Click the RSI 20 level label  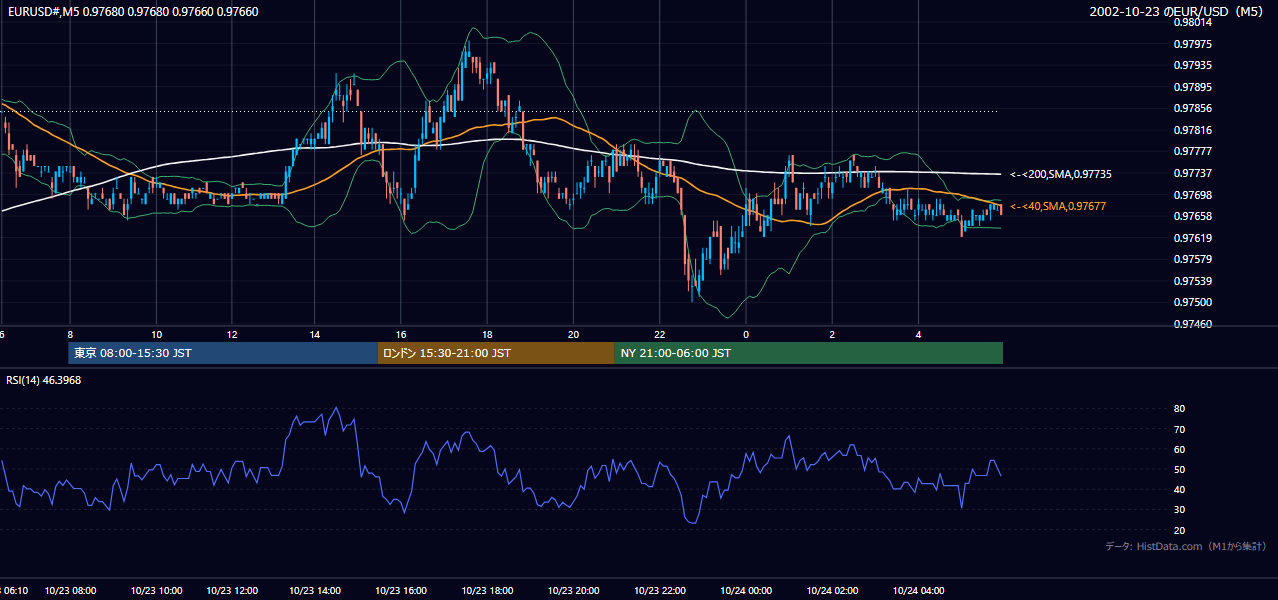tap(1180, 530)
